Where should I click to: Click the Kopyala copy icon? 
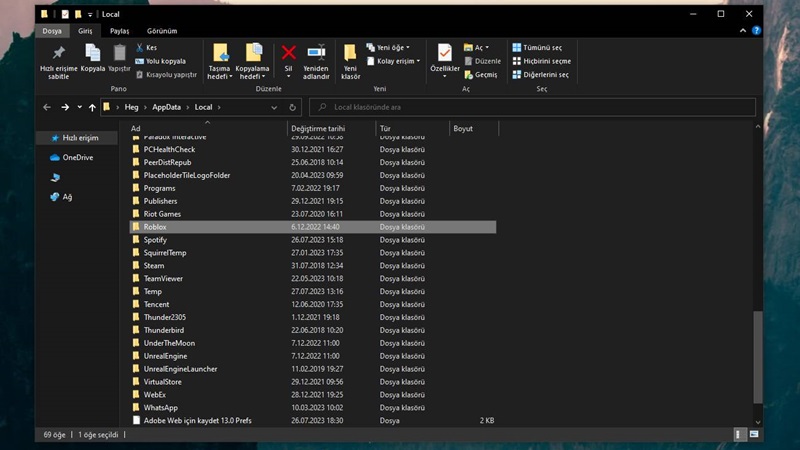[93, 58]
